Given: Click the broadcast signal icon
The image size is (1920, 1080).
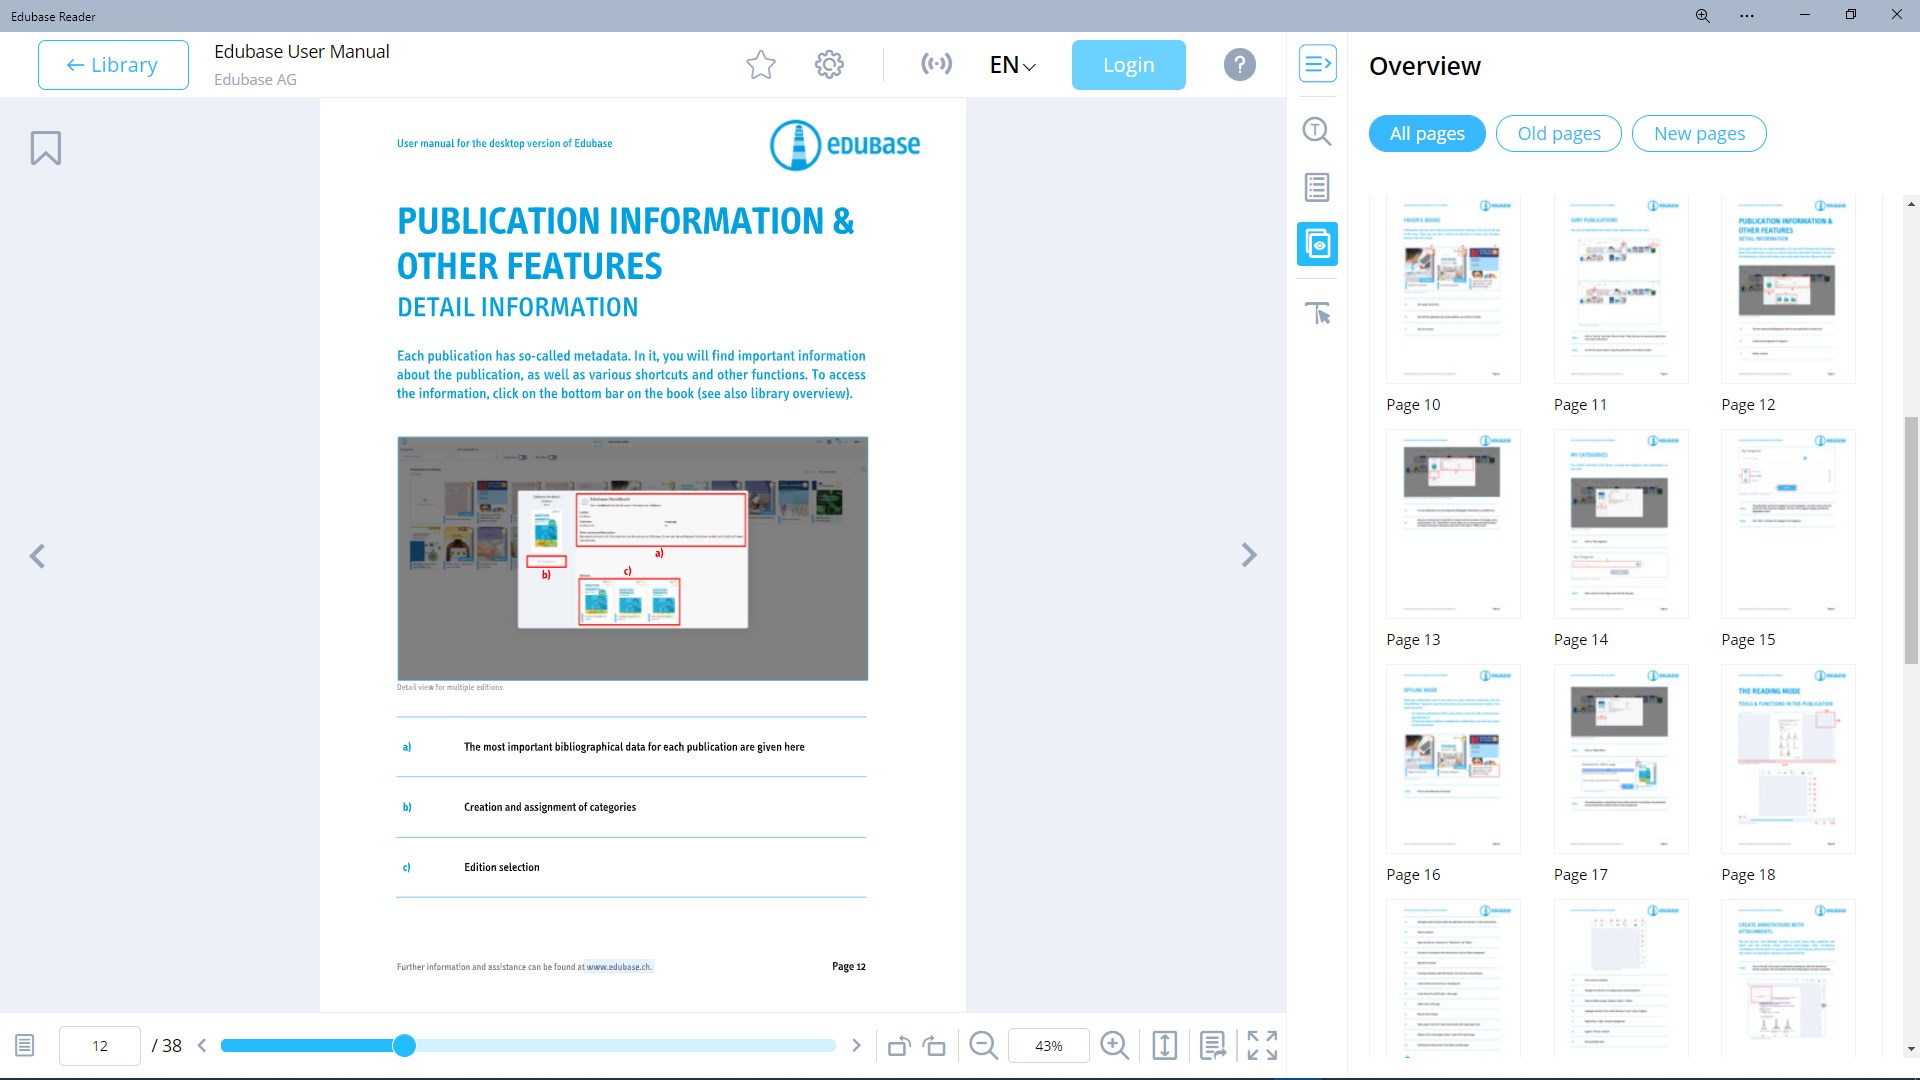Looking at the screenshot, I should [x=936, y=65].
